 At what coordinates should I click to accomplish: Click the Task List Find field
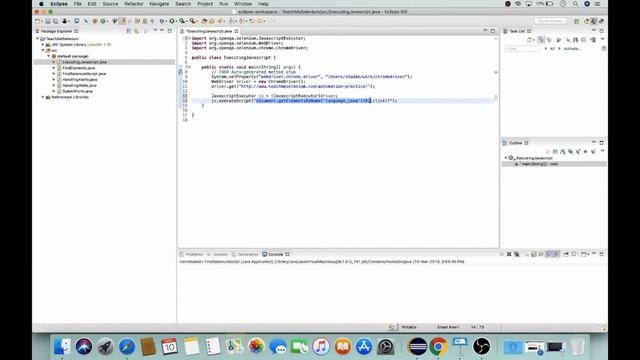click(522, 49)
